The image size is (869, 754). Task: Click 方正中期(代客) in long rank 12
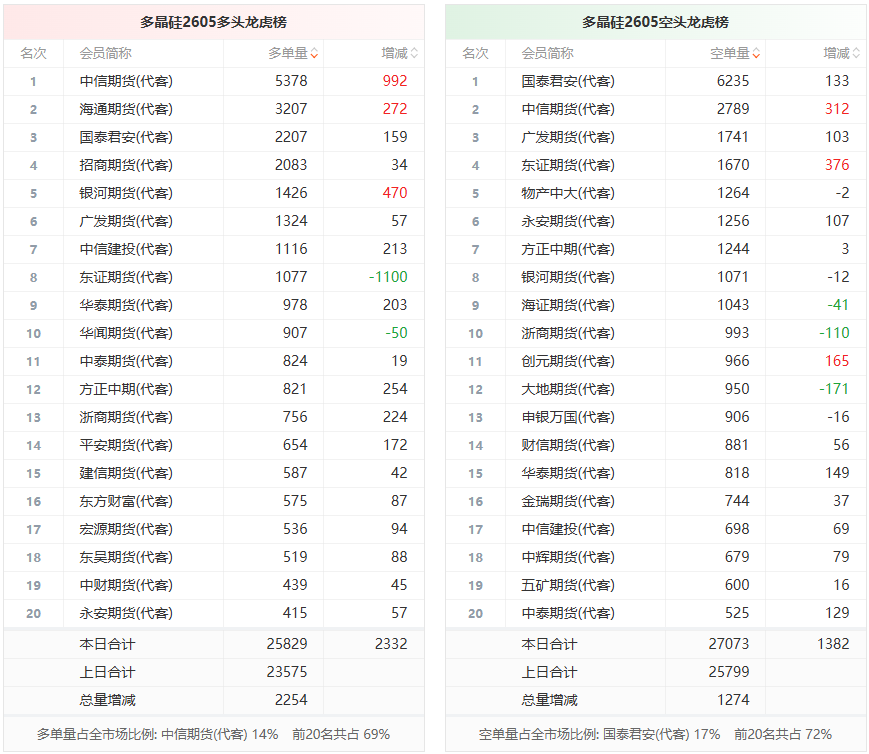(126, 389)
